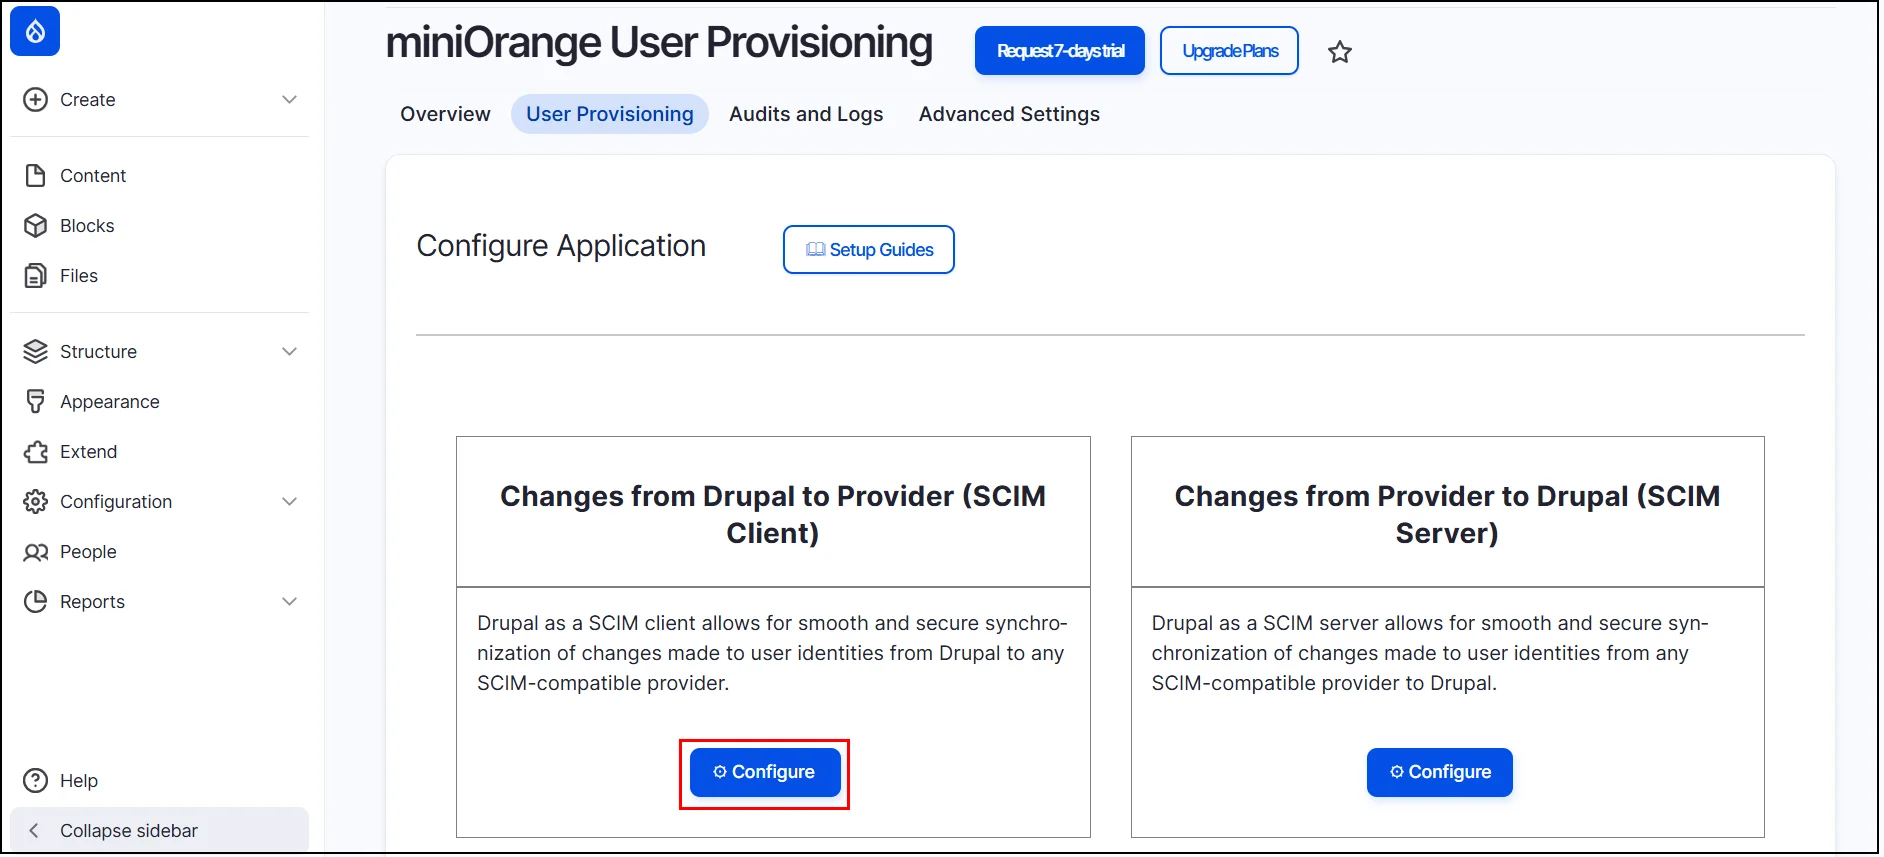Configure the SCIM Server option

(x=1440, y=772)
